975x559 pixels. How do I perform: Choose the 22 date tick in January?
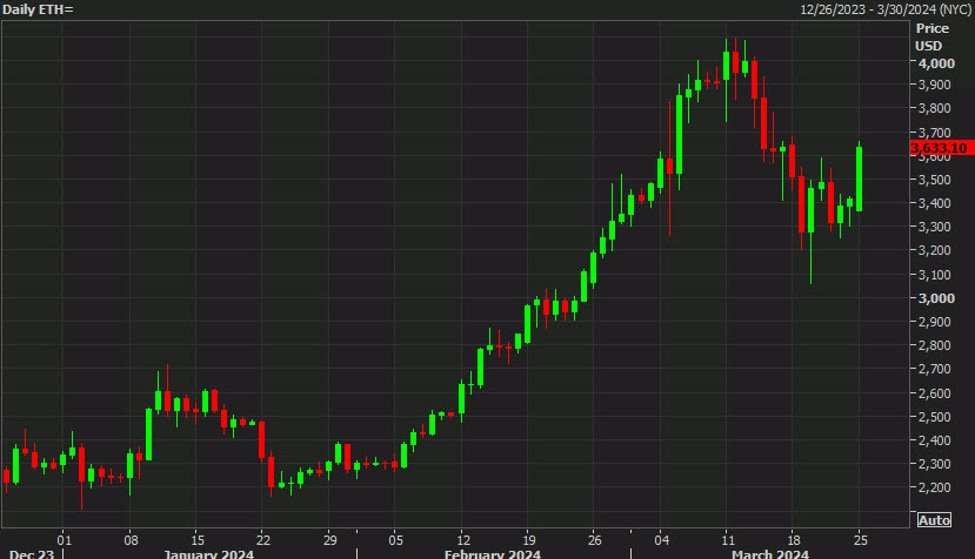point(262,535)
